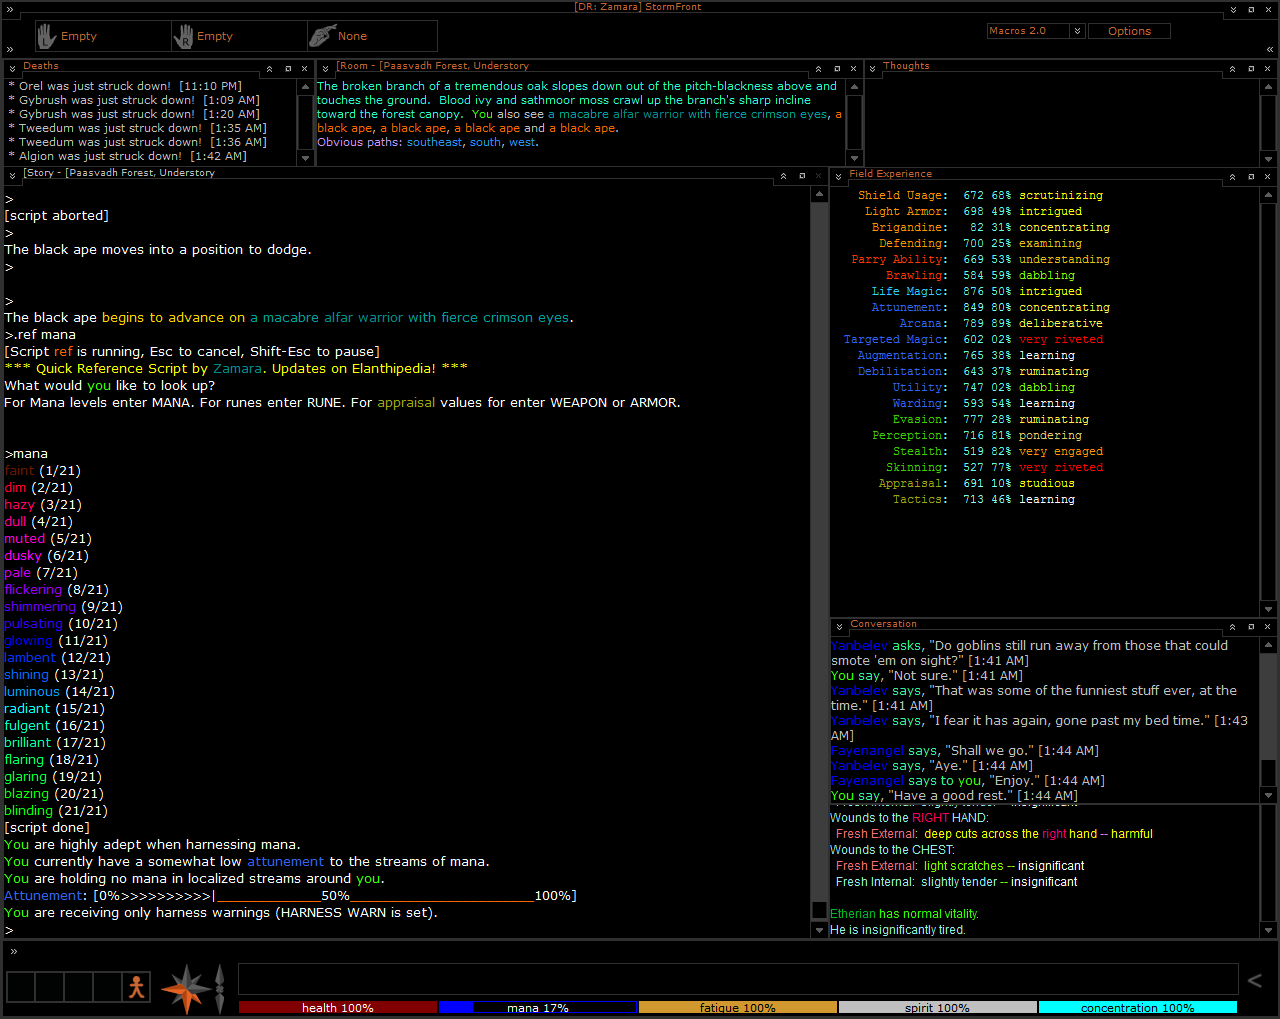Open the Room panel menu chevron
The height and width of the screenshot is (1019, 1280).
[325, 69]
